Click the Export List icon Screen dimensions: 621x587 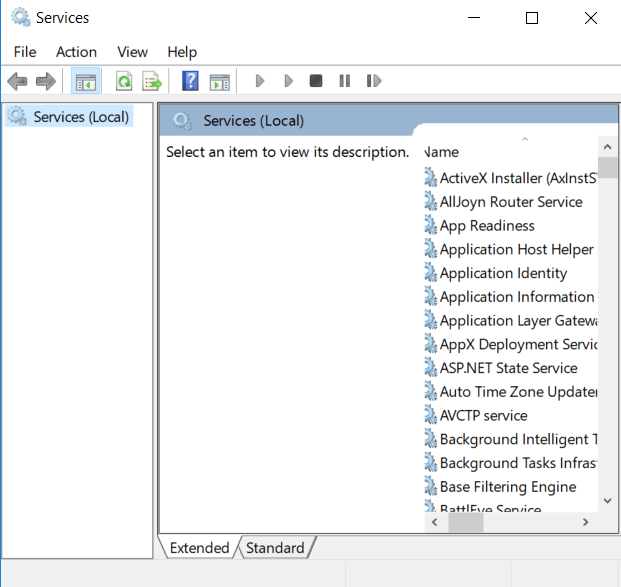152,81
